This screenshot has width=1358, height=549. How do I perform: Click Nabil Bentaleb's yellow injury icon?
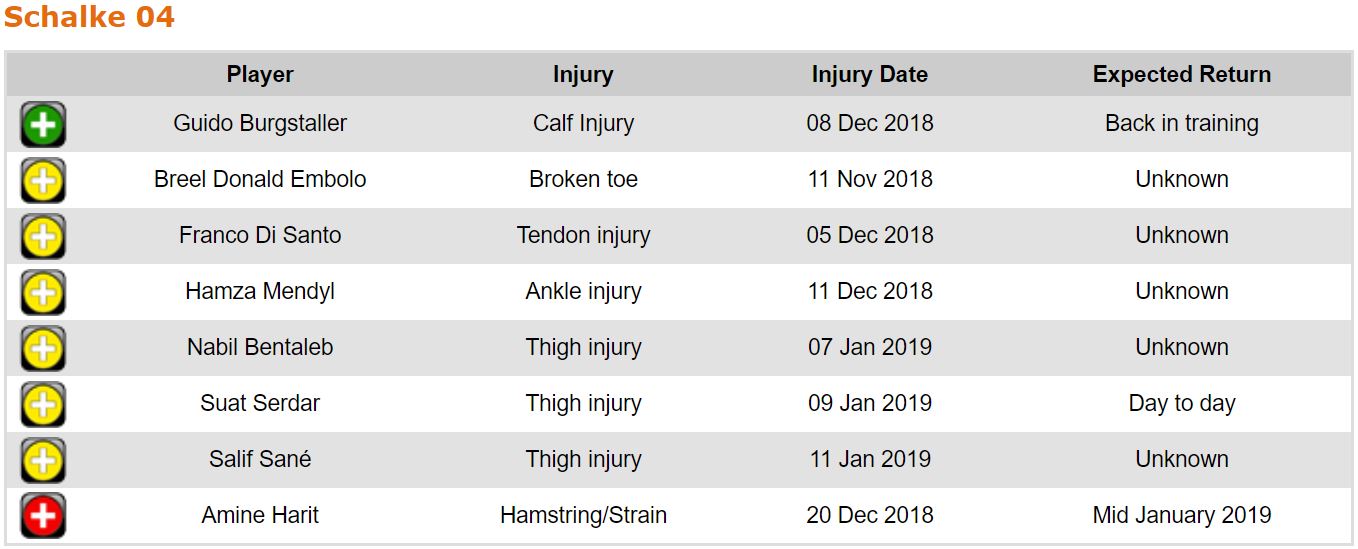[43, 349]
